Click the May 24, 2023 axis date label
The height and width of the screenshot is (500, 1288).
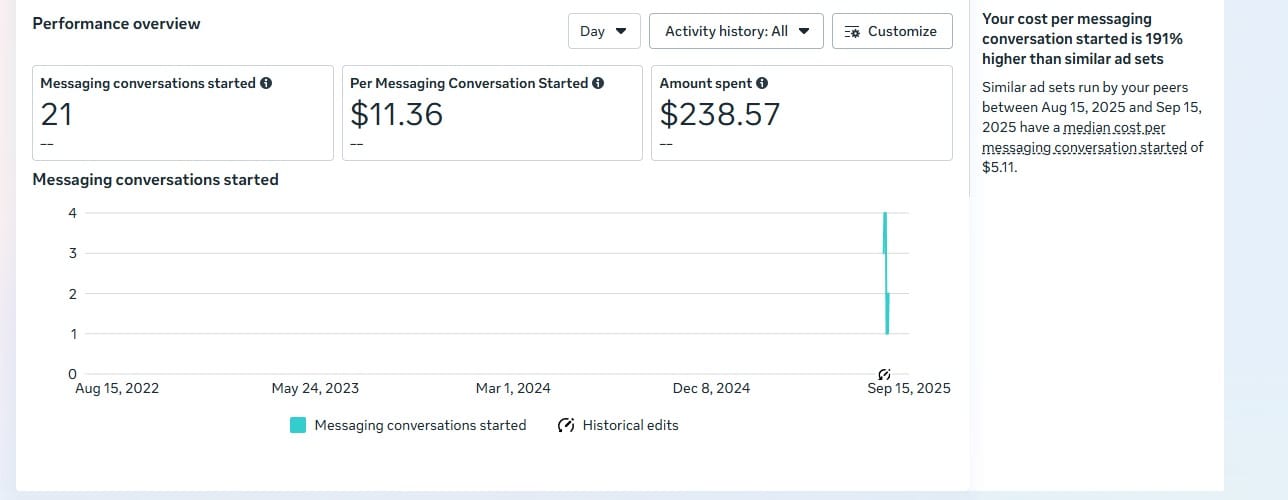tap(315, 388)
